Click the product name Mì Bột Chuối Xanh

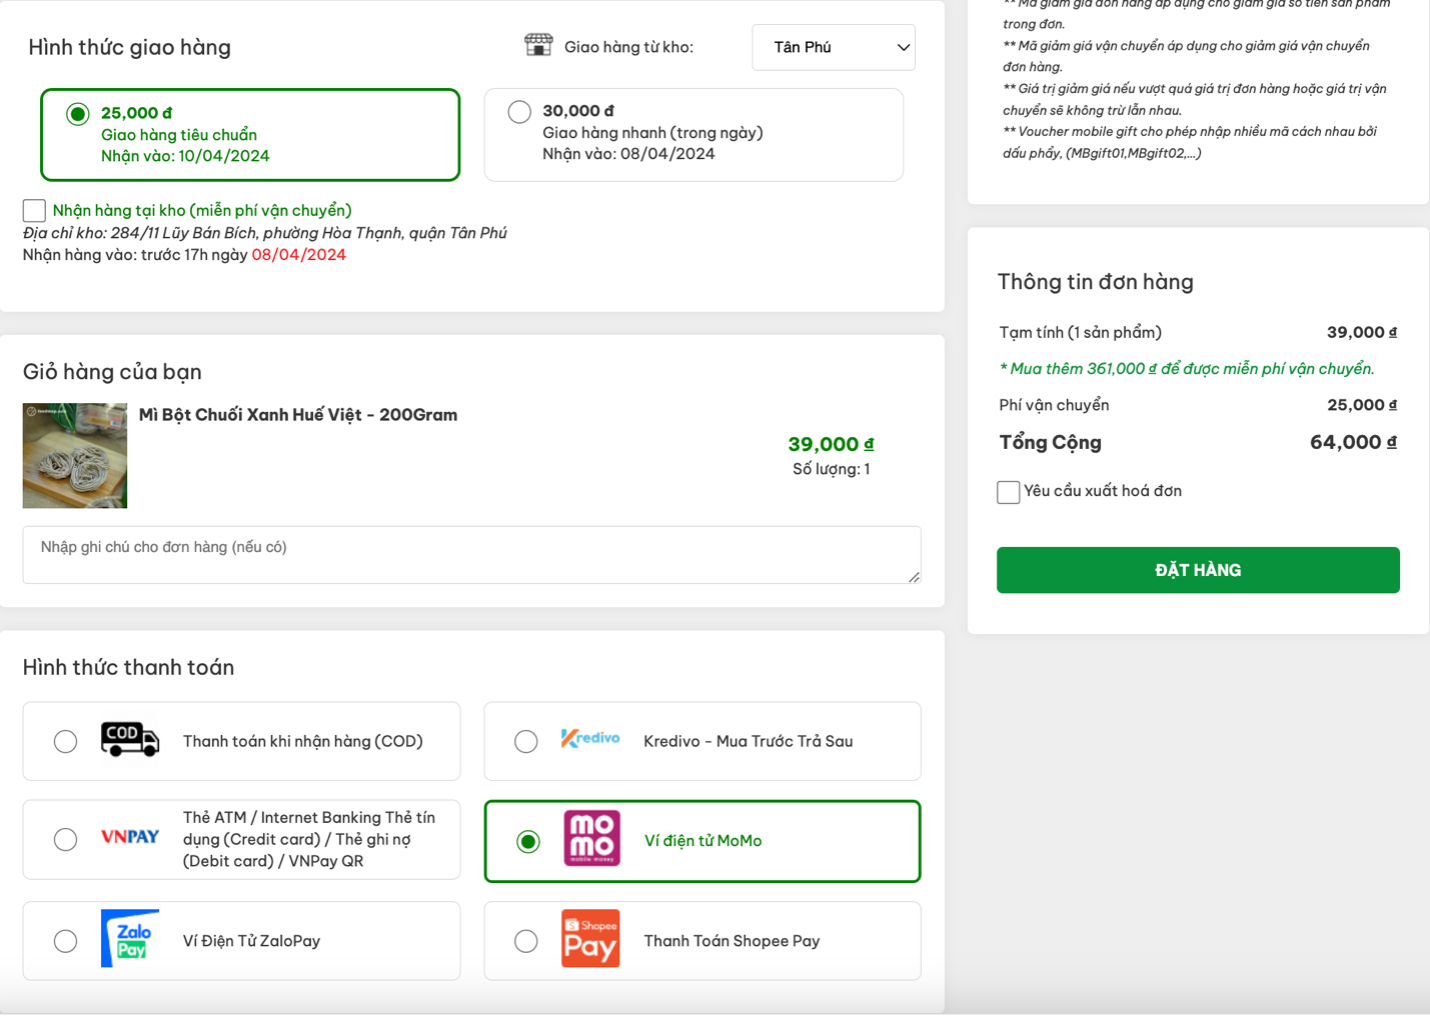pyautogui.click(x=298, y=415)
